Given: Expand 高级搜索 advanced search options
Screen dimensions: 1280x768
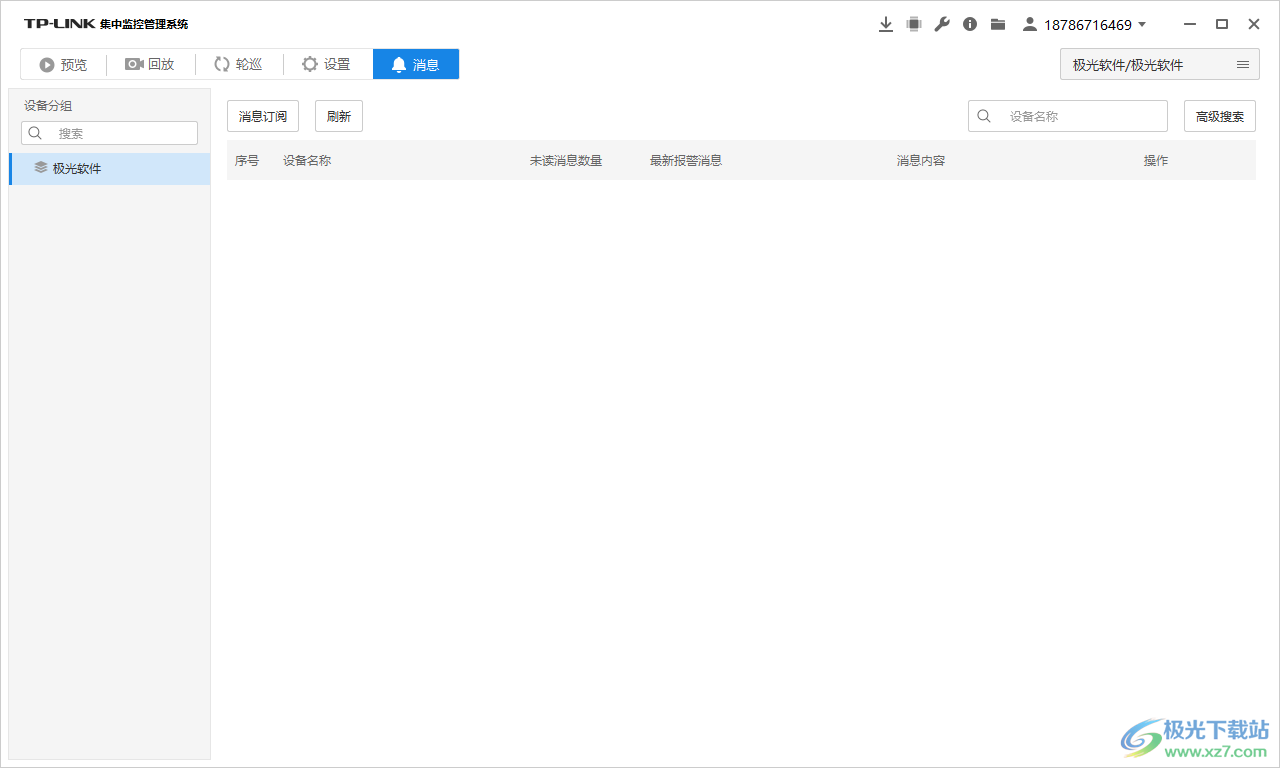Looking at the screenshot, I should (1219, 115).
